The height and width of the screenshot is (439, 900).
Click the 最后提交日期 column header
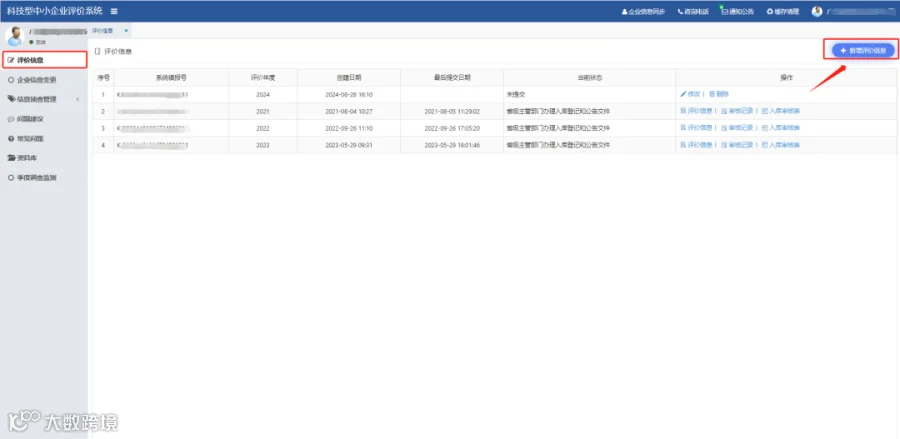click(452, 77)
